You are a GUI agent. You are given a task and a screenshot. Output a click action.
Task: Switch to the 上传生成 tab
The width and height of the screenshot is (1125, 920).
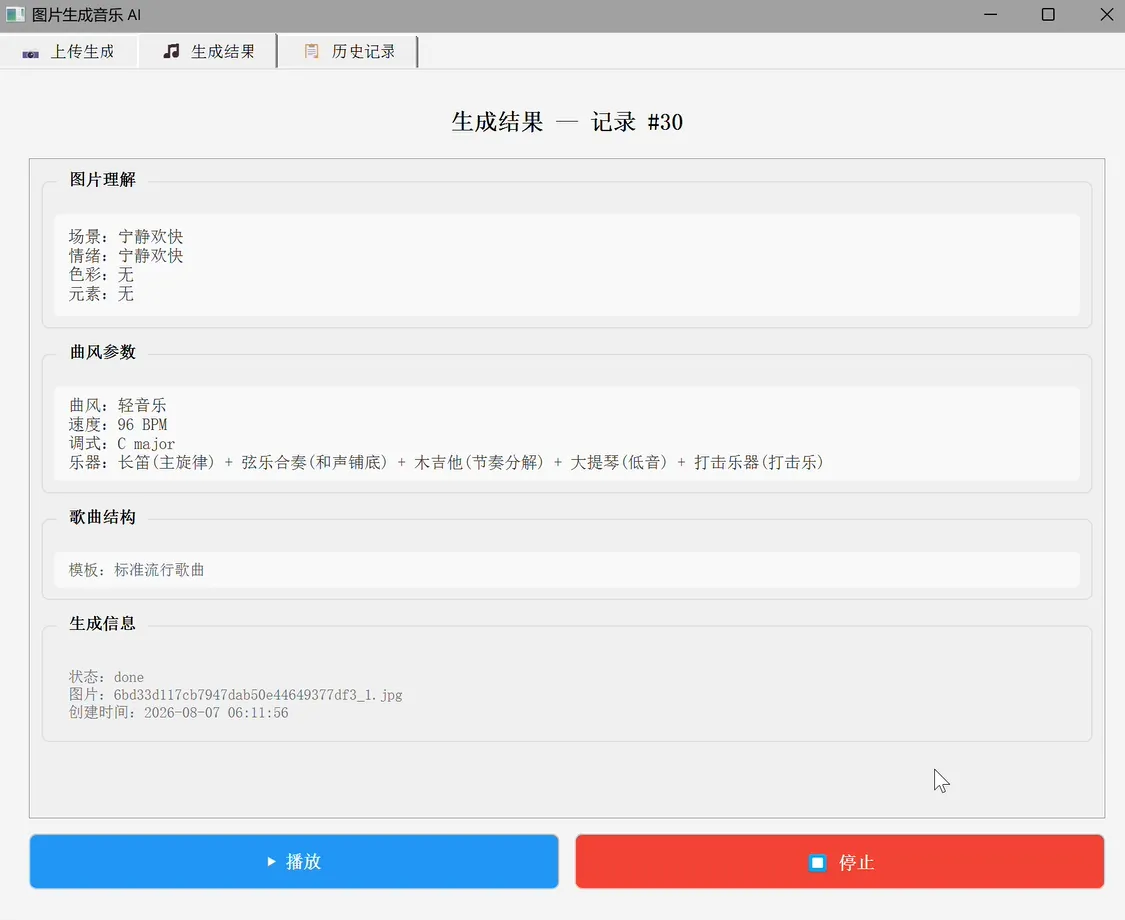[69, 51]
